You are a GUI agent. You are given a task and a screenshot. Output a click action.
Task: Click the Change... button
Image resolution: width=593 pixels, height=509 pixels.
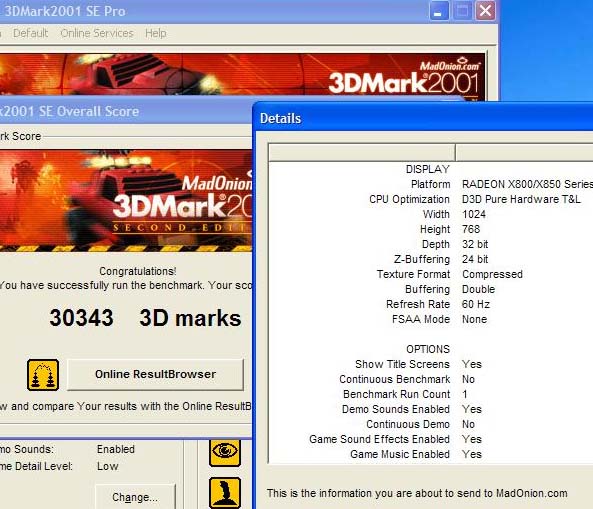point(135,497)
